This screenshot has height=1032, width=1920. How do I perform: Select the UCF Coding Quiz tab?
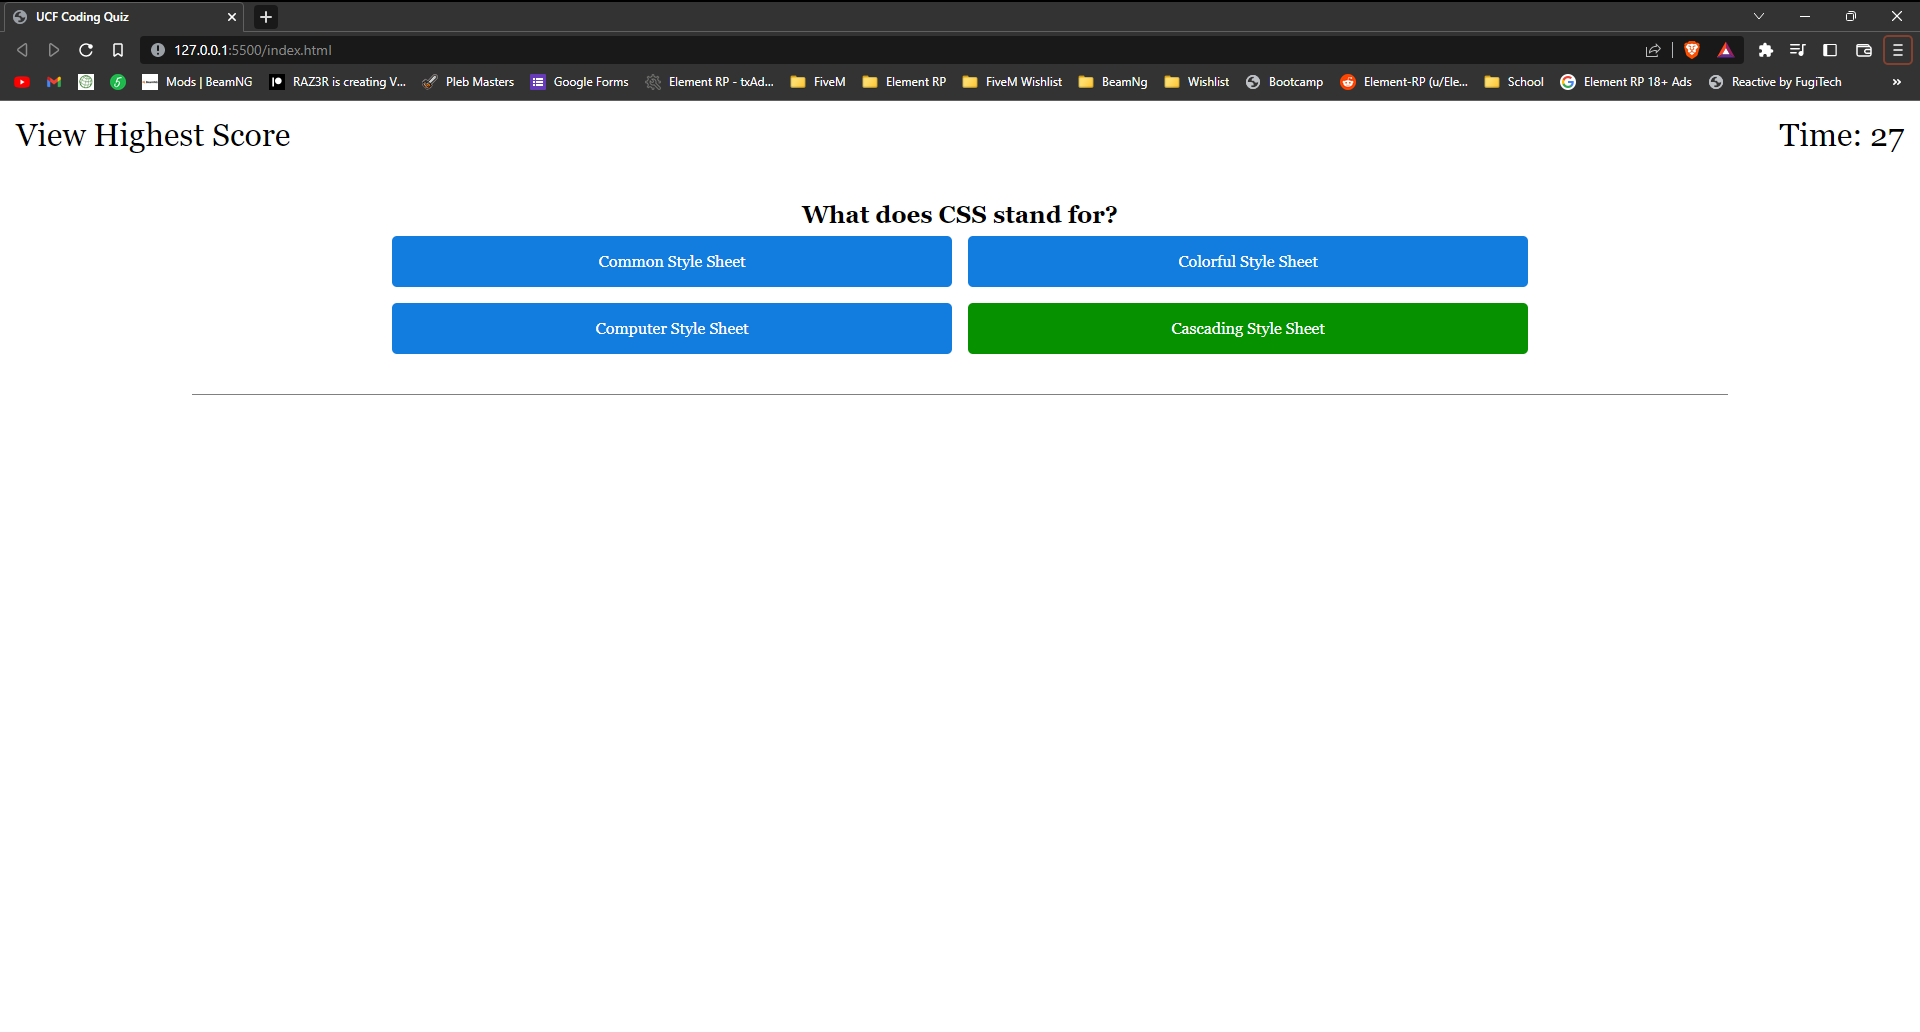tap(122, 17)
